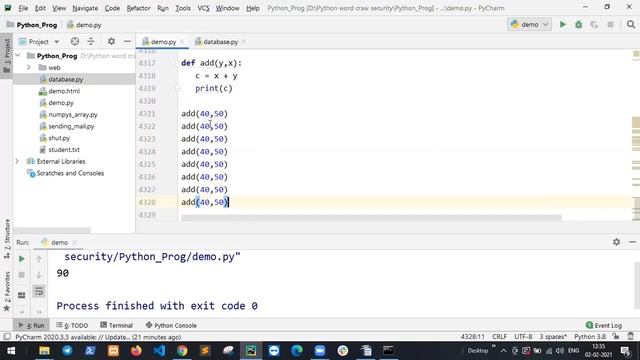Select student.txt in project tree
The height and width of the screenshot is (360, 640).
coord(64,150)
